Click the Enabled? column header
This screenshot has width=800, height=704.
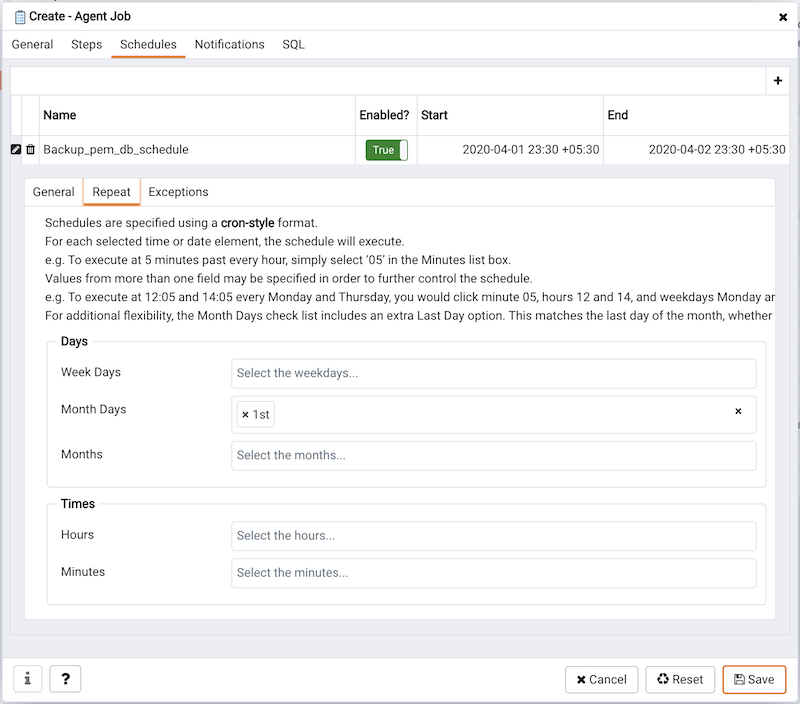384,115
